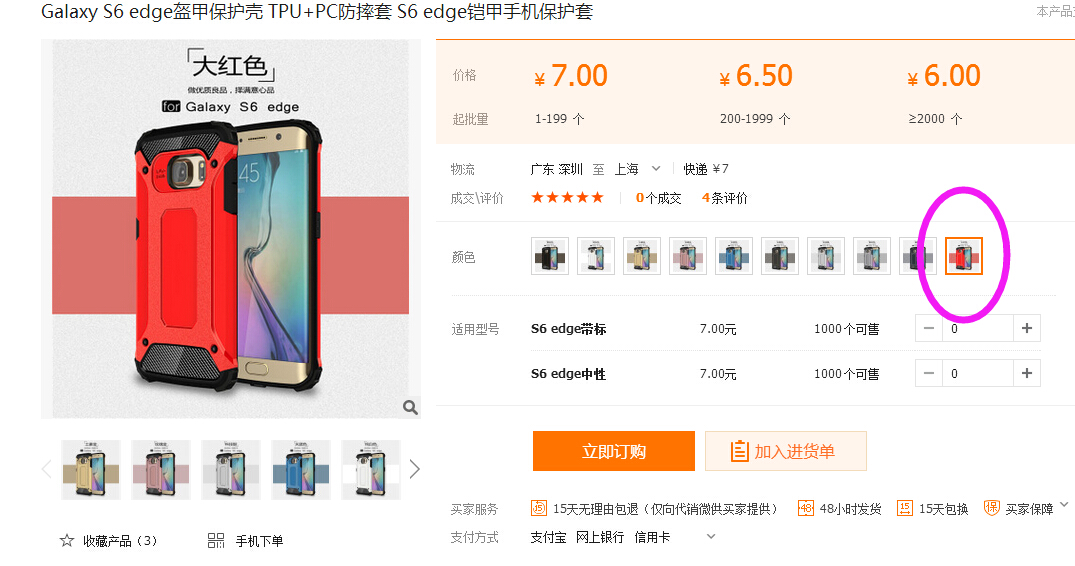Increase quantity for S6 edge中性

pyautogui.click(x=1026, y=373)
